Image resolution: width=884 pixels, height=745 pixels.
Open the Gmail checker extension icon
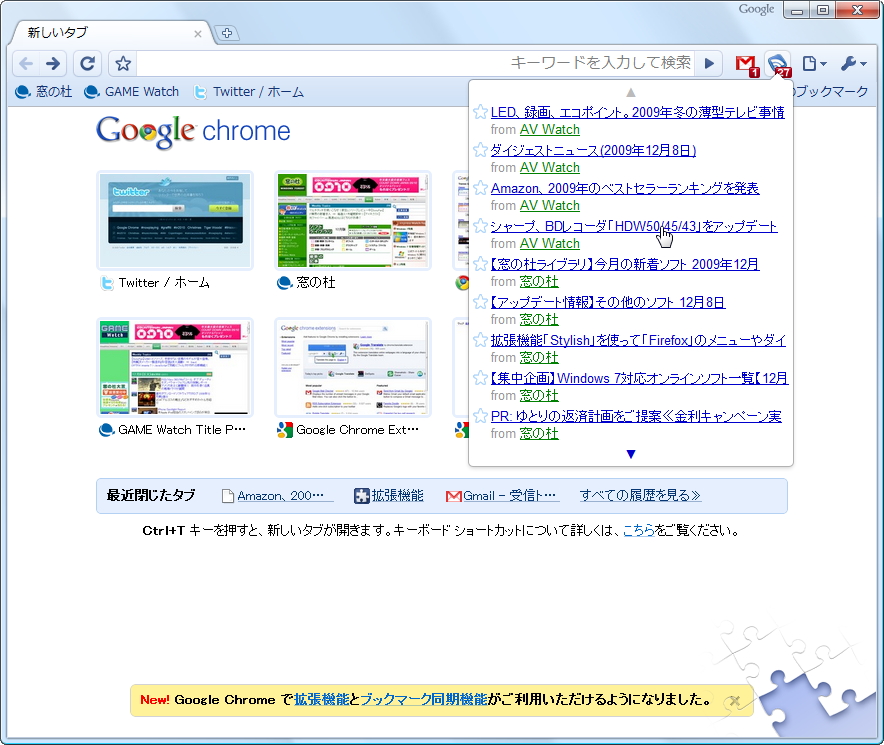click(x=745, y=62)
